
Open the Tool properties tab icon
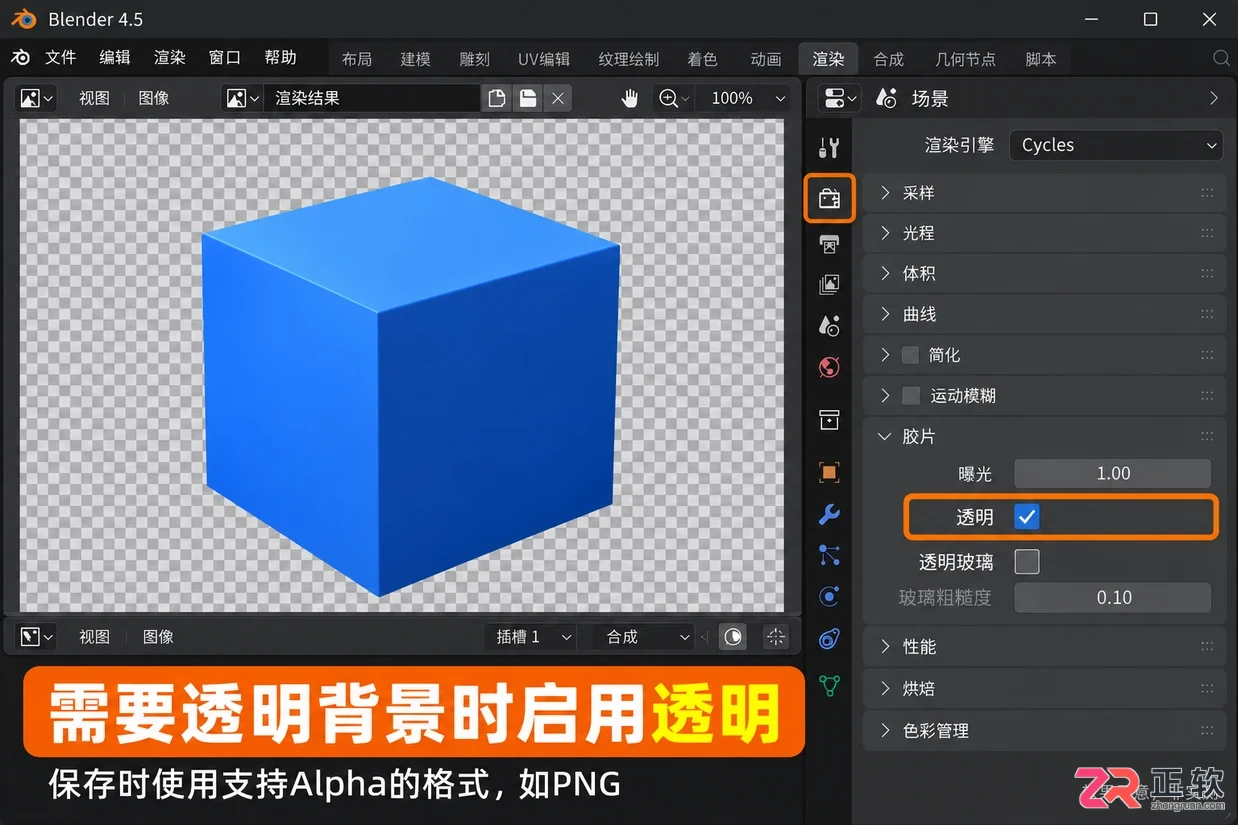828,148
